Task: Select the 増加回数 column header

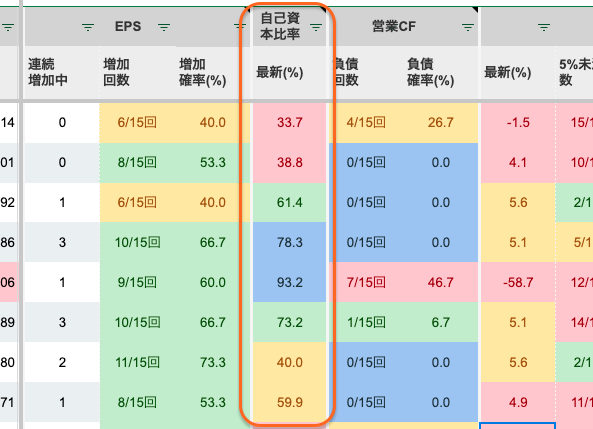Action: (138, 73)
